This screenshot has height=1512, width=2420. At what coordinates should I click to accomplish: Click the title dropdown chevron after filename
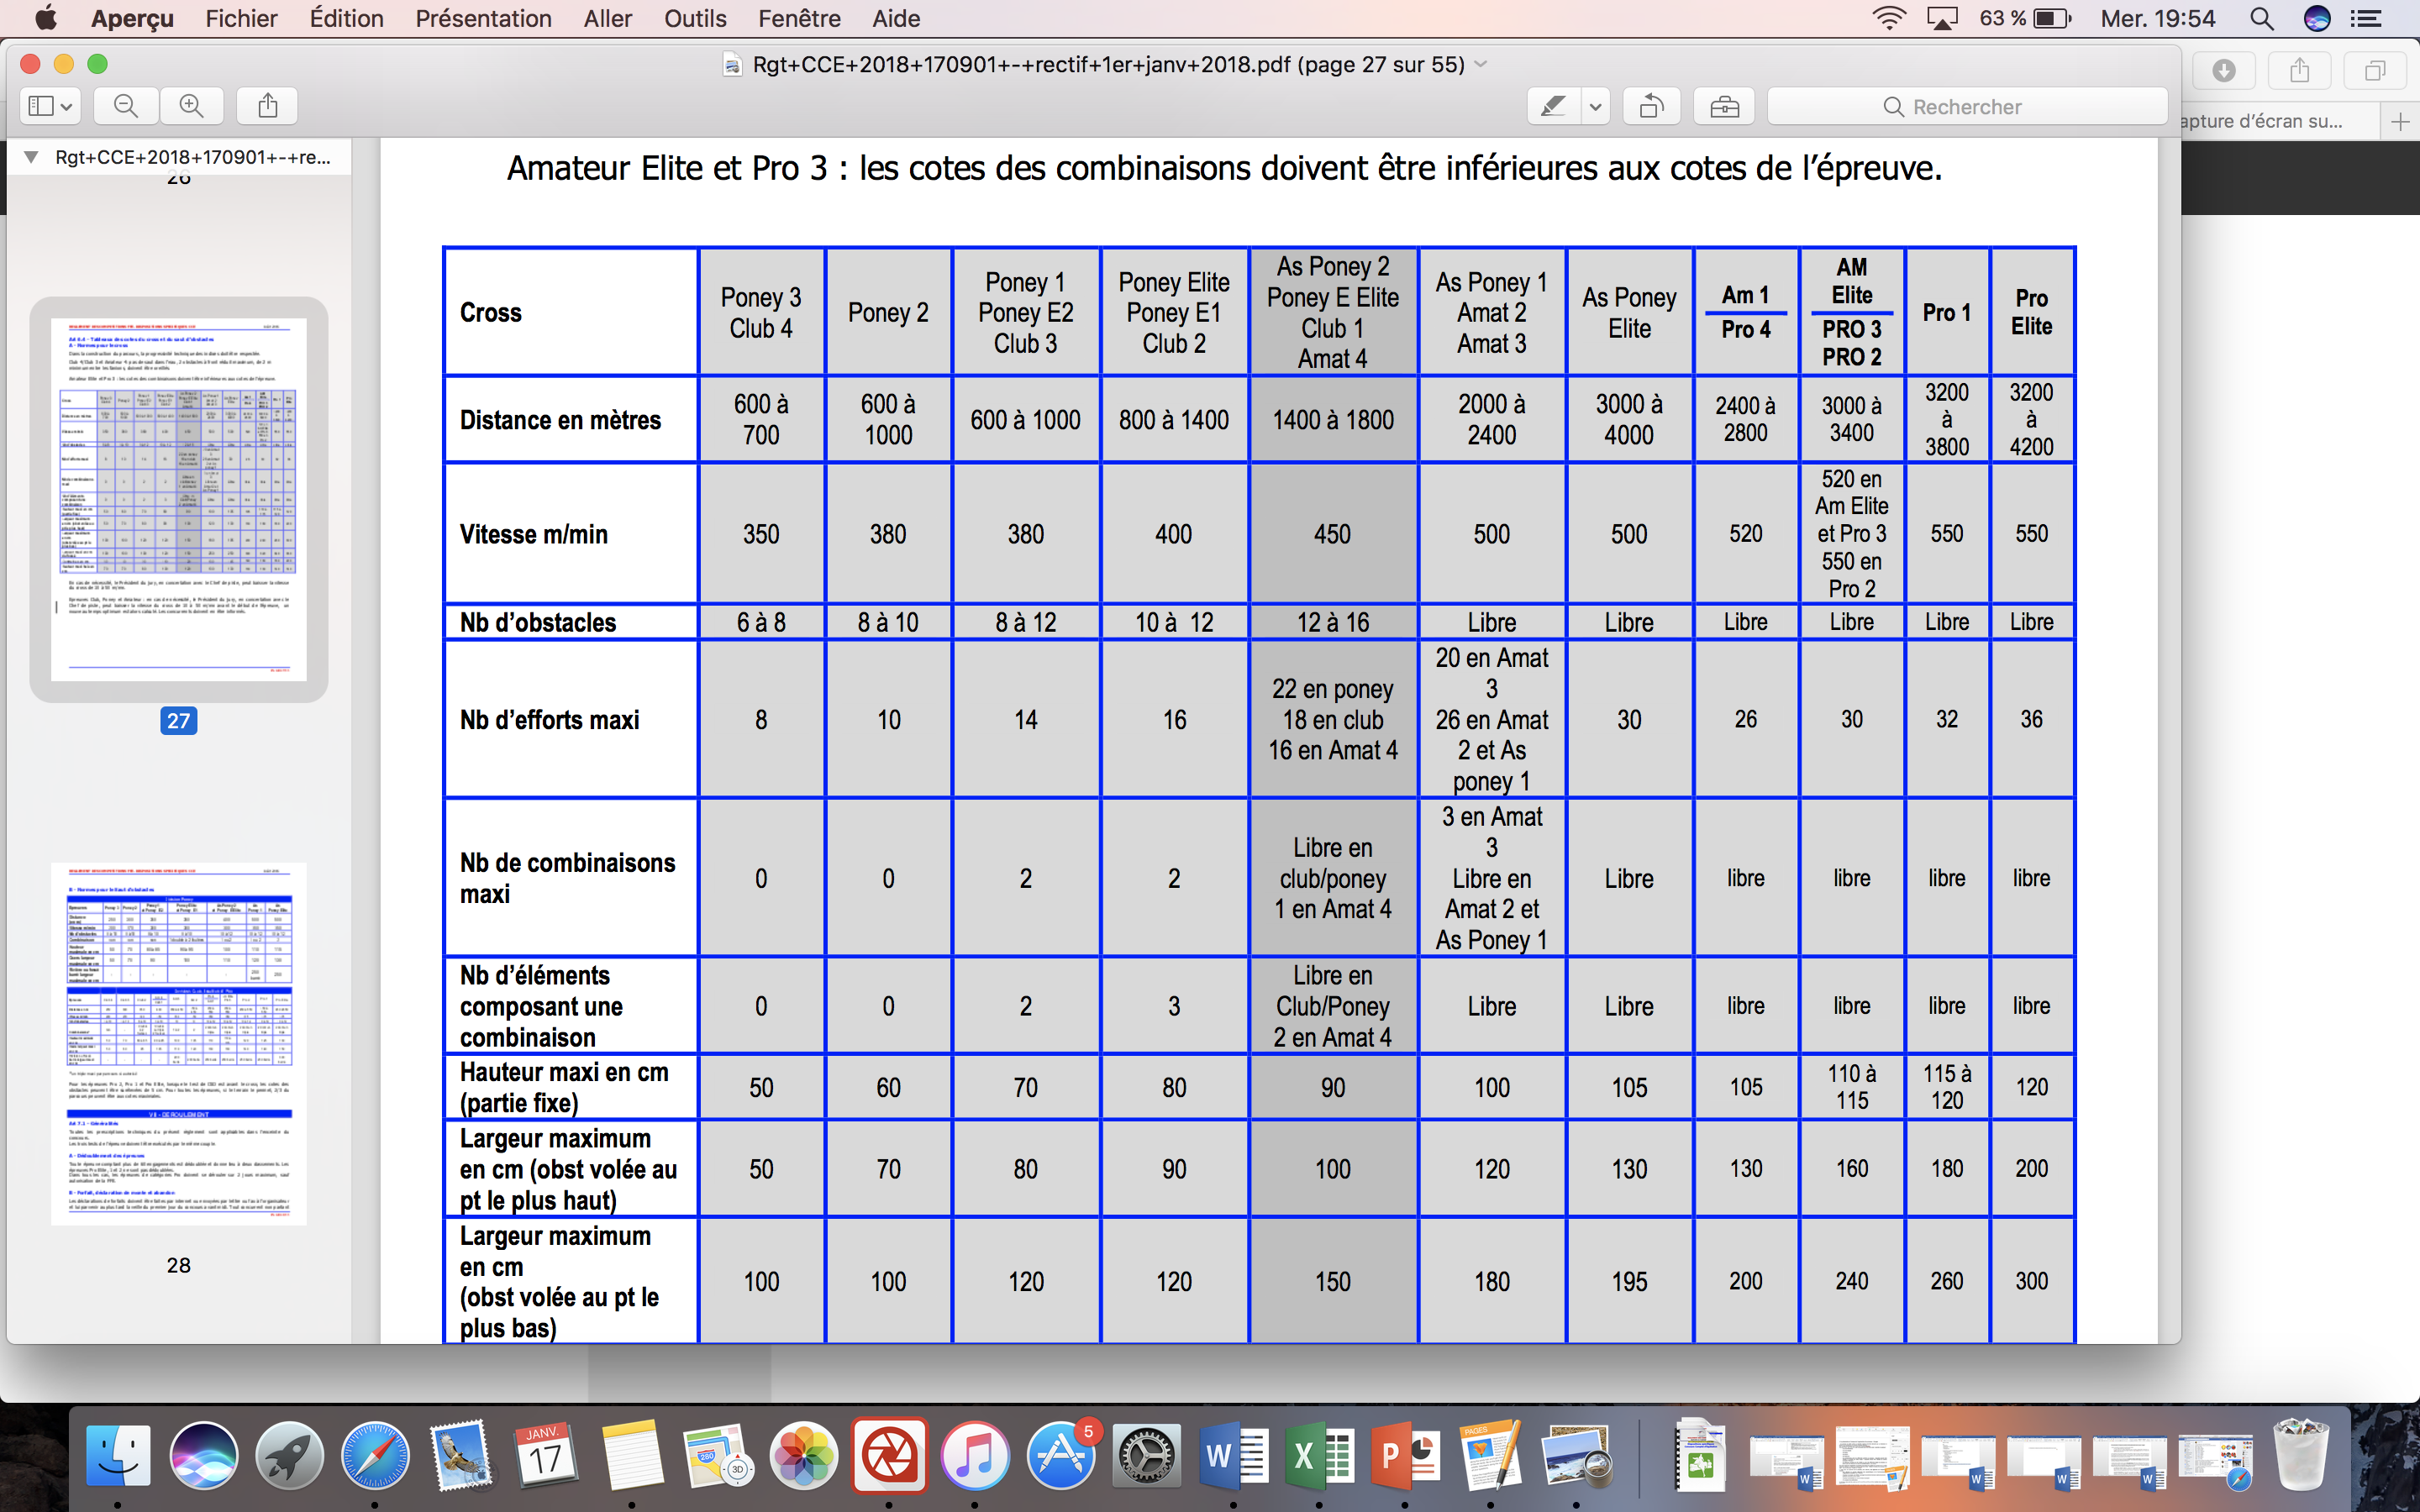click(x=1482, y=65)
